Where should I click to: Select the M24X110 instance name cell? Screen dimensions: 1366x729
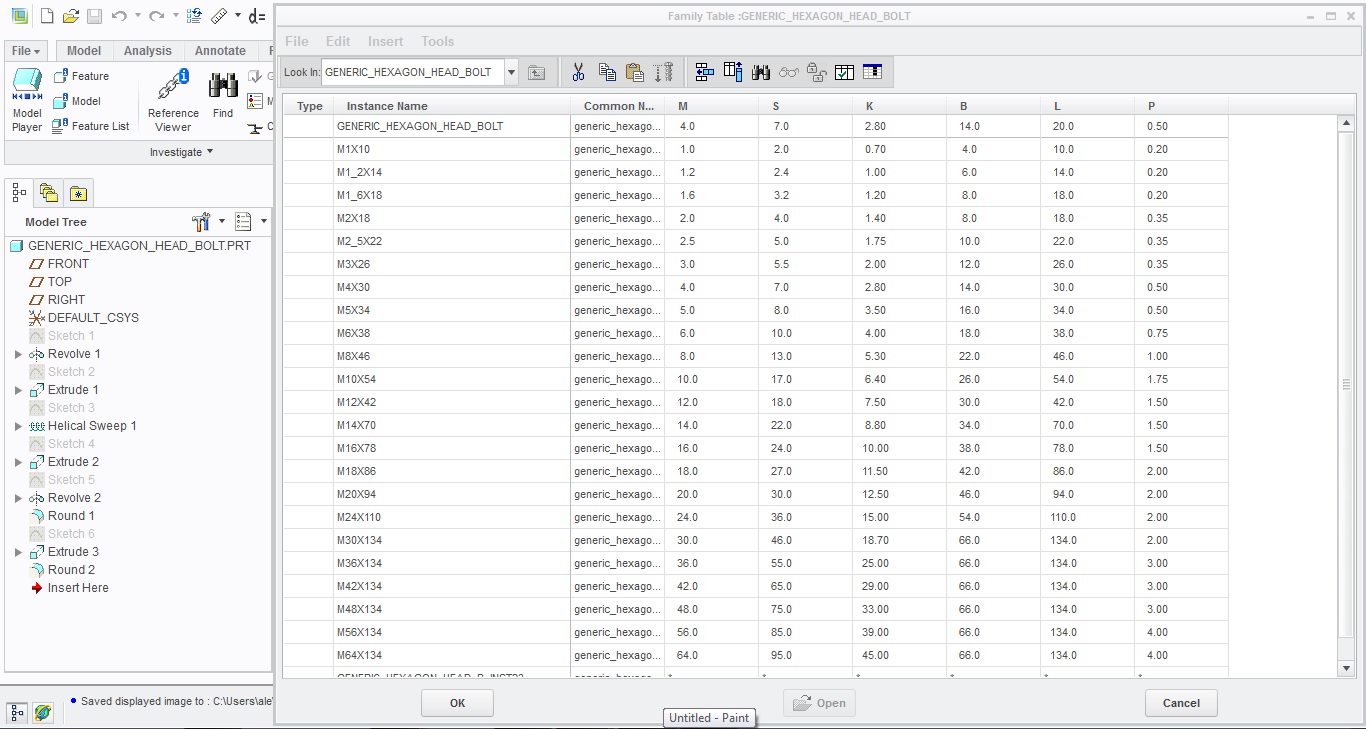point(452,517)
